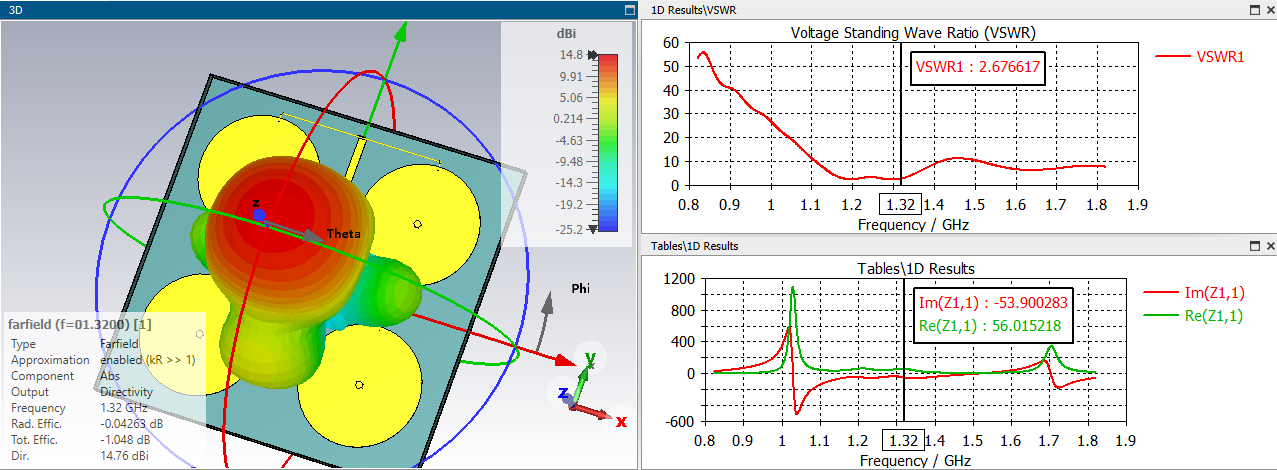Click the dBi color ramp bar
This screenshot has width=1277, height=470.
click(x=608, y=142)
